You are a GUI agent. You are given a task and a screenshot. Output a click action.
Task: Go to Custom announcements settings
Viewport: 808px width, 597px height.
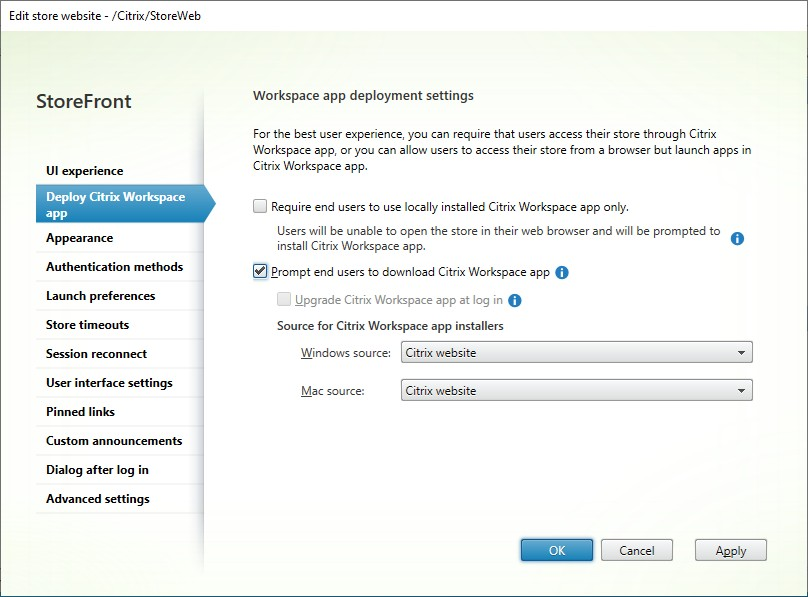point(113,441)
